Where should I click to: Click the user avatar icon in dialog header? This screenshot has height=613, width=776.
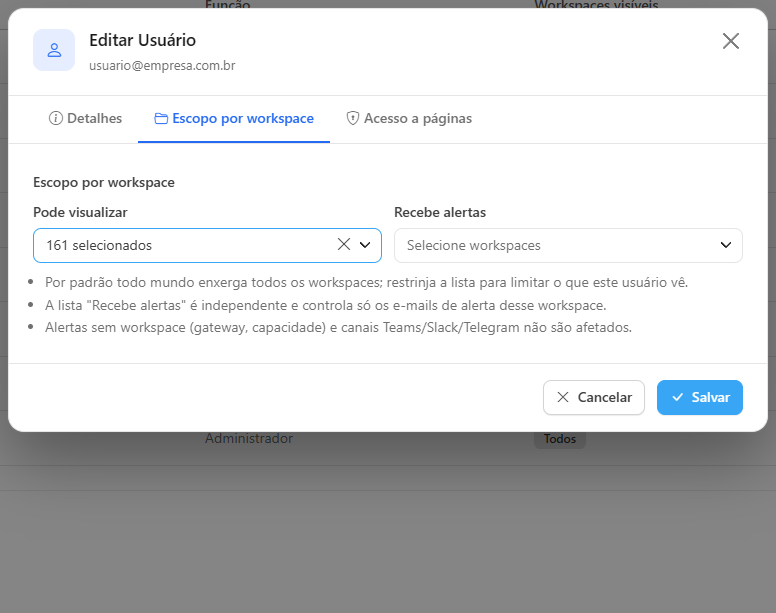click(54, 50)
